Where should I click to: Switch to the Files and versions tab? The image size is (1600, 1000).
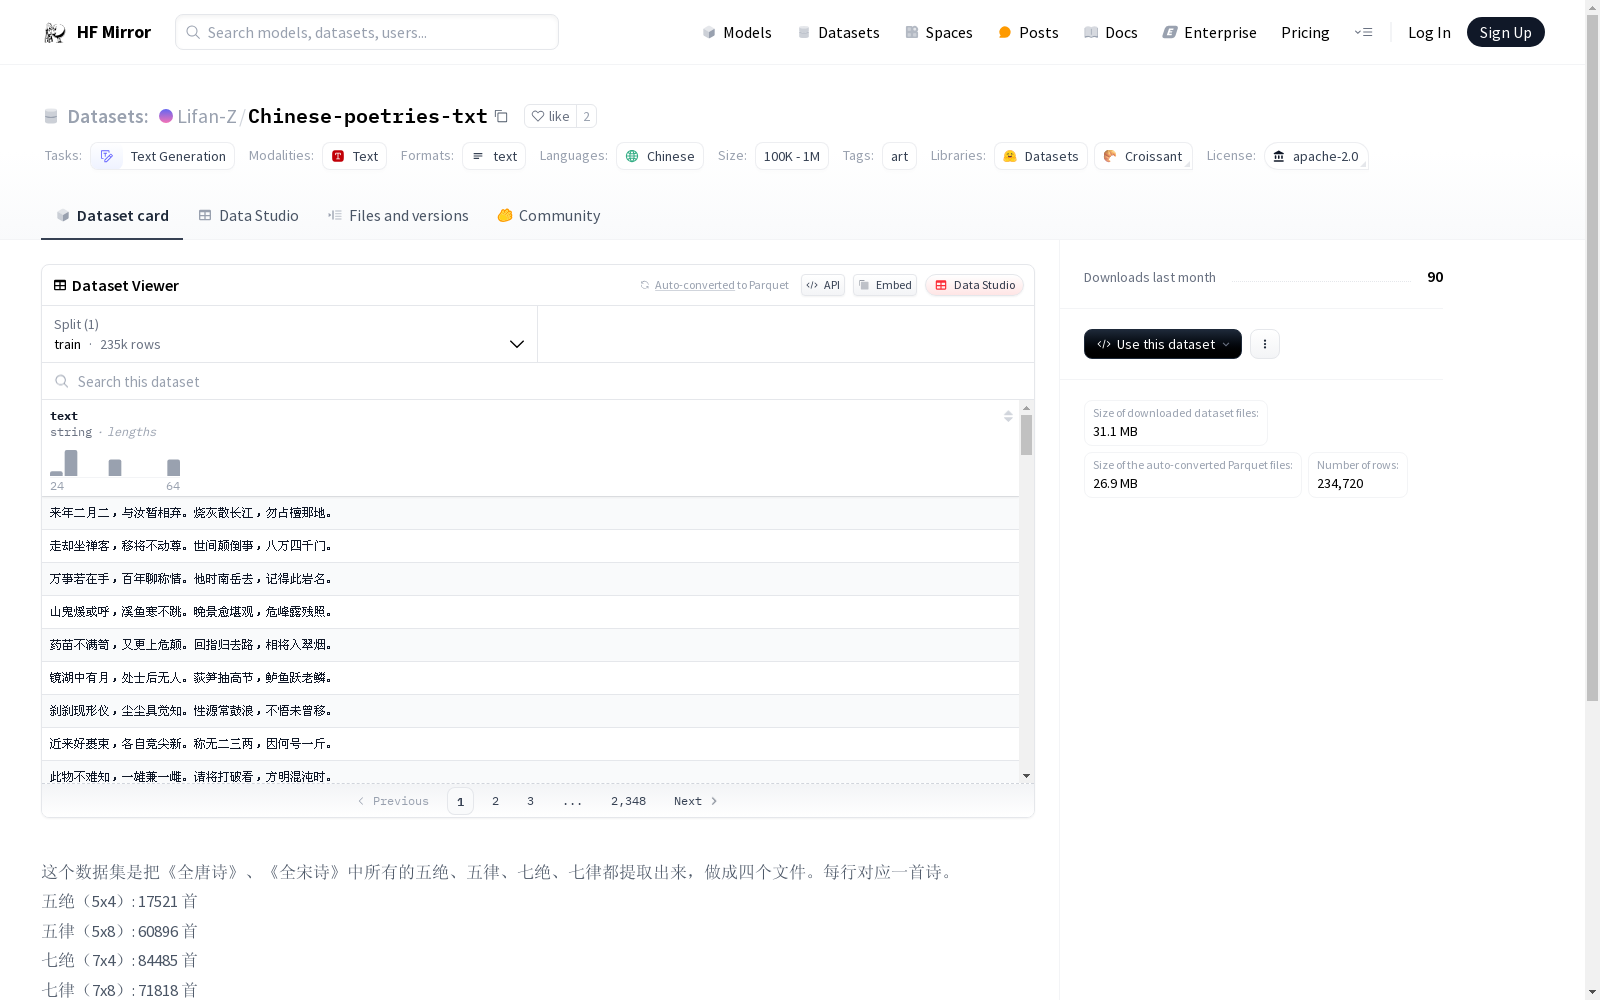point(398,215)
